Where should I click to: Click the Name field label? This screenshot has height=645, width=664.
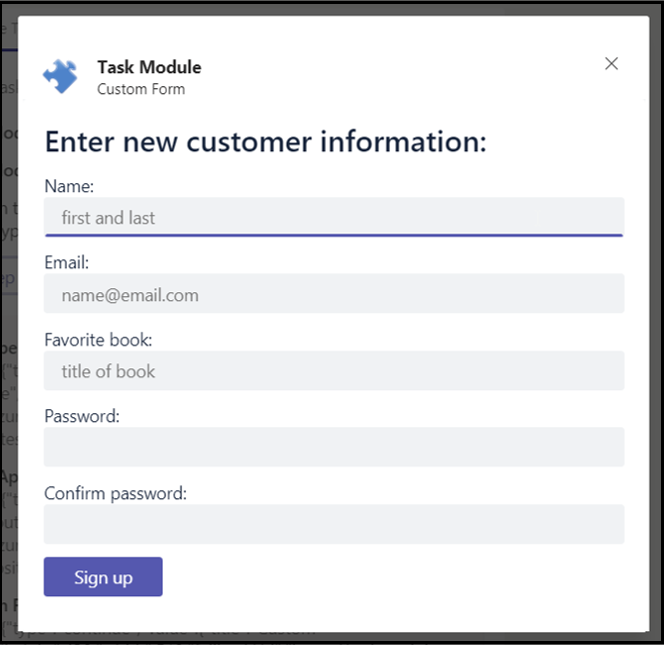[69, 186]
